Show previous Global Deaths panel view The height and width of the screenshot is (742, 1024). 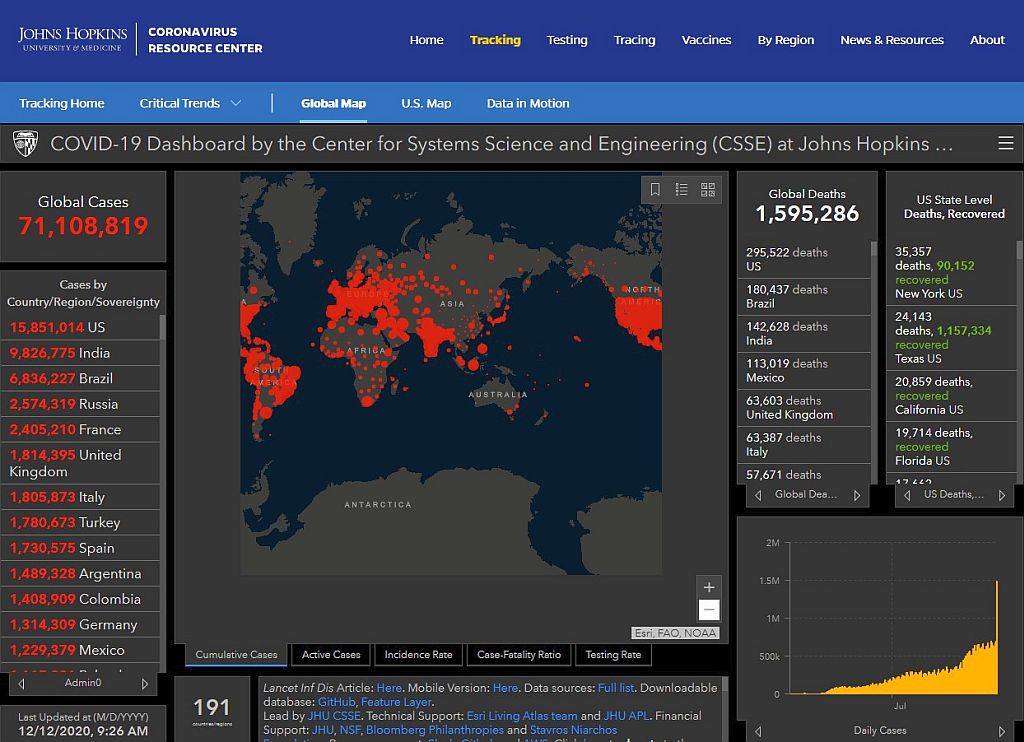click(x=758, y=495)
